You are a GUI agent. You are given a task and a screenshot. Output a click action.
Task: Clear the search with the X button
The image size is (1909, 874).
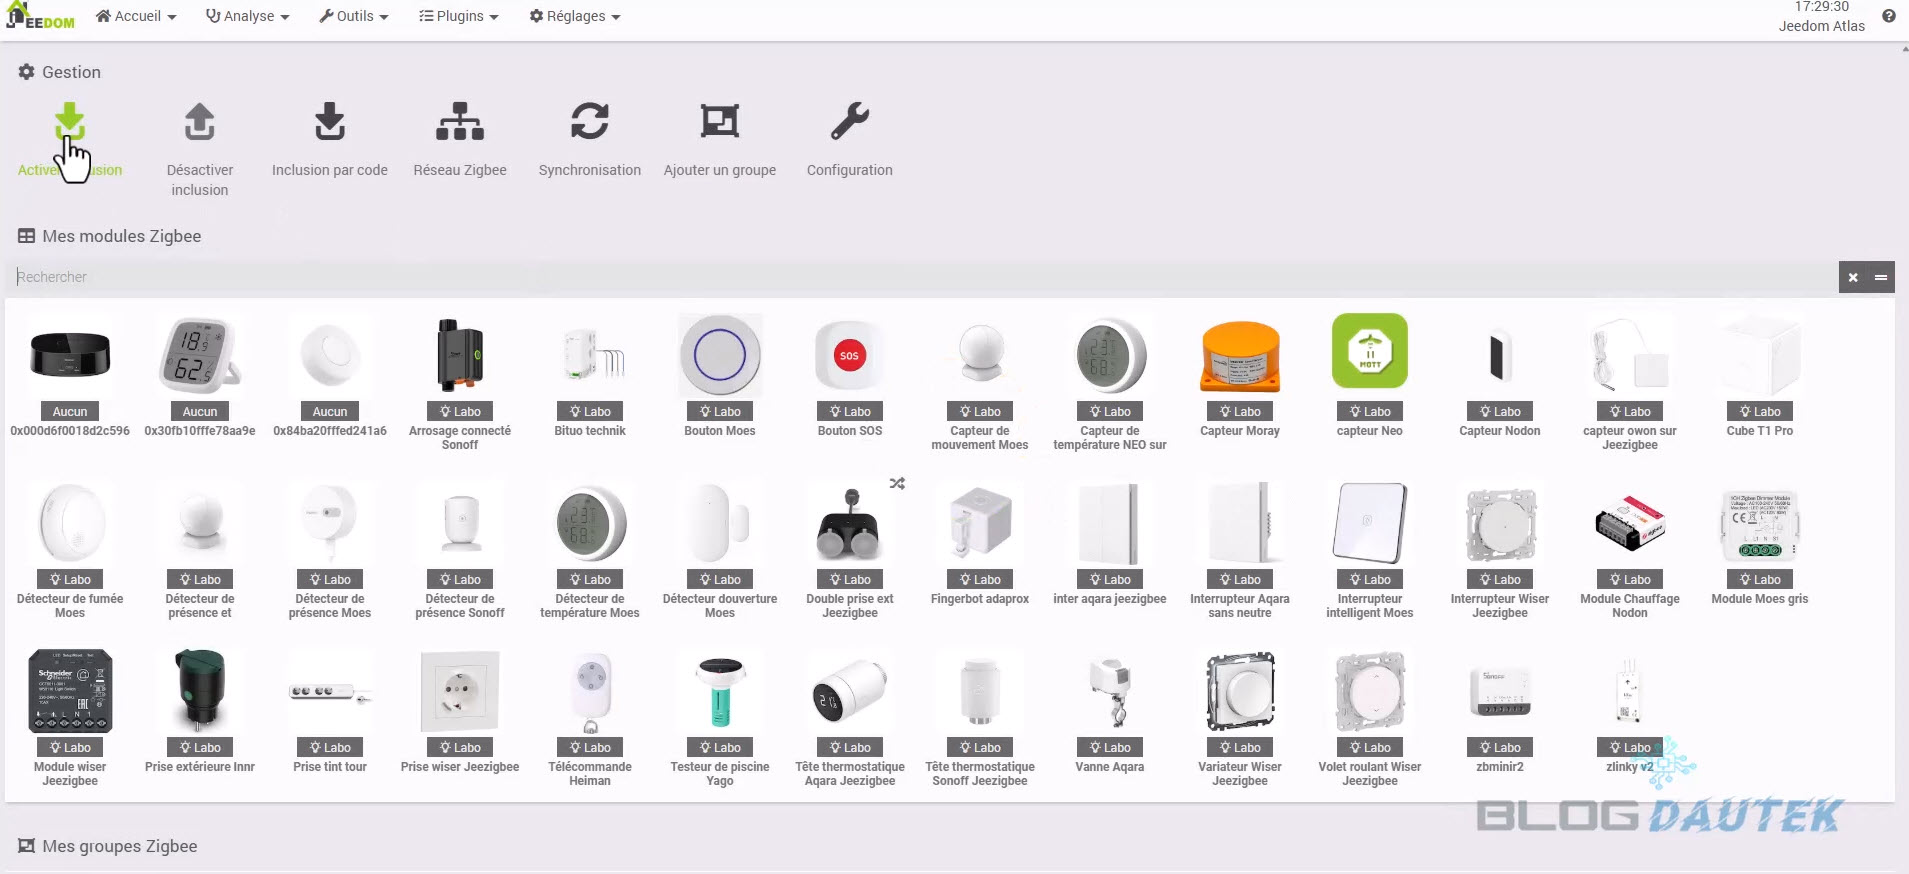[1853, 277]
